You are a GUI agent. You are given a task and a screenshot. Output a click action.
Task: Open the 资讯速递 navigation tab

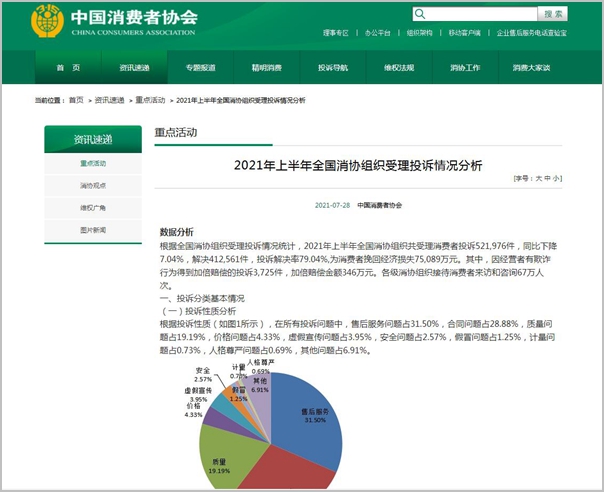point(134,67)
